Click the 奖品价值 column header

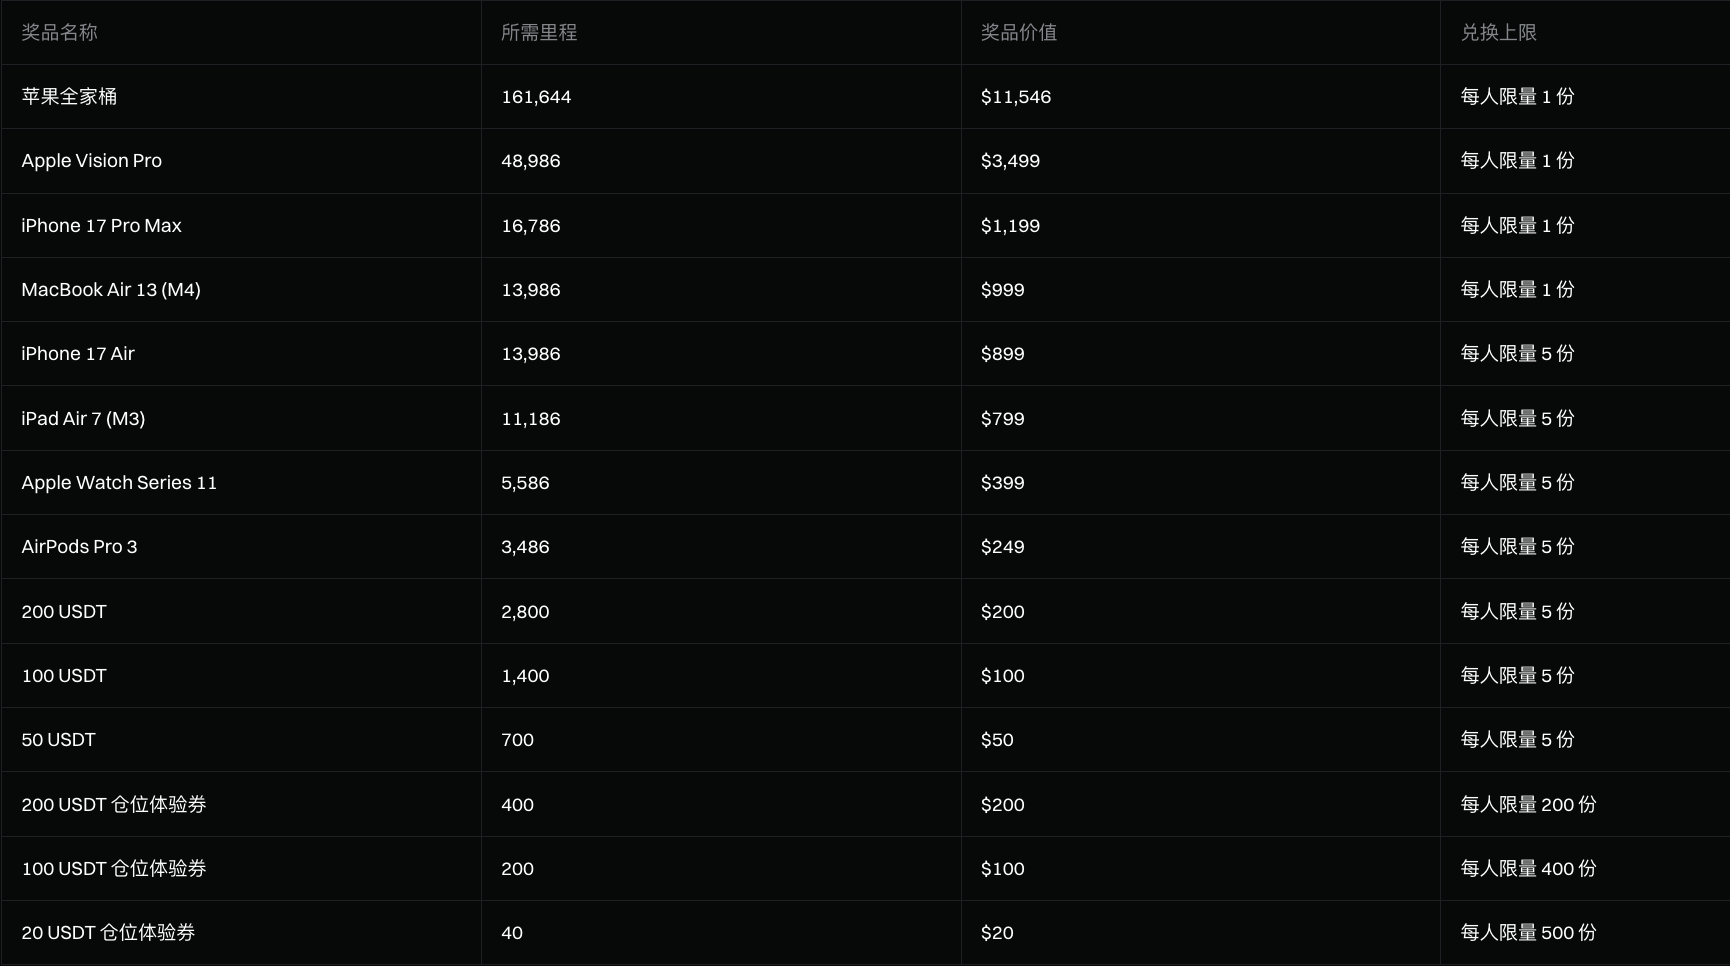click(x=1018, y=33)
